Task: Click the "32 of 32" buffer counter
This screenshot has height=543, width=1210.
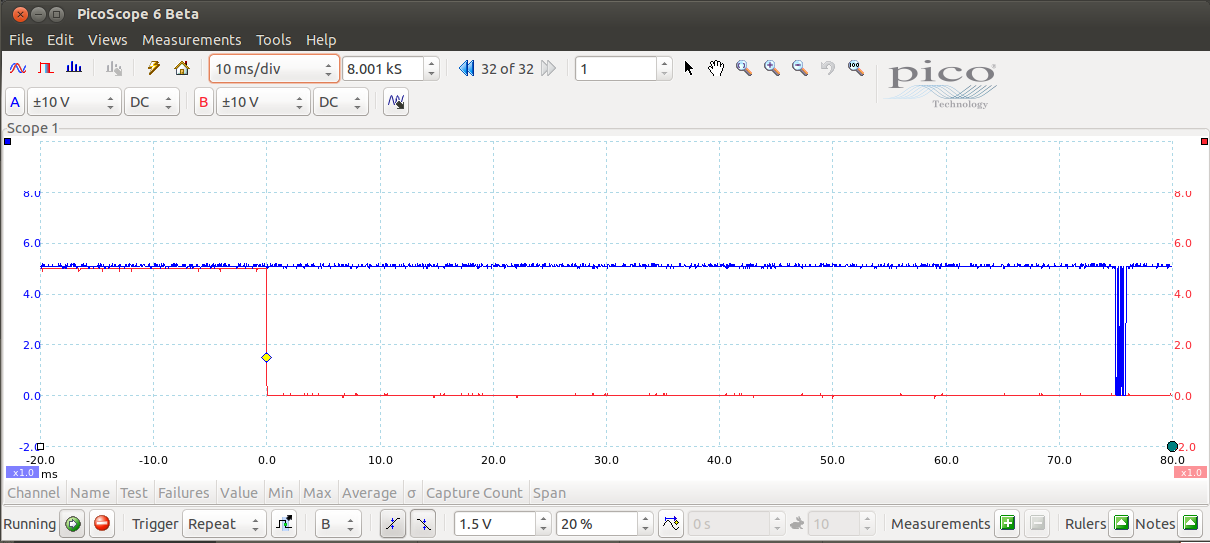Action: click(x=507, y=69)
